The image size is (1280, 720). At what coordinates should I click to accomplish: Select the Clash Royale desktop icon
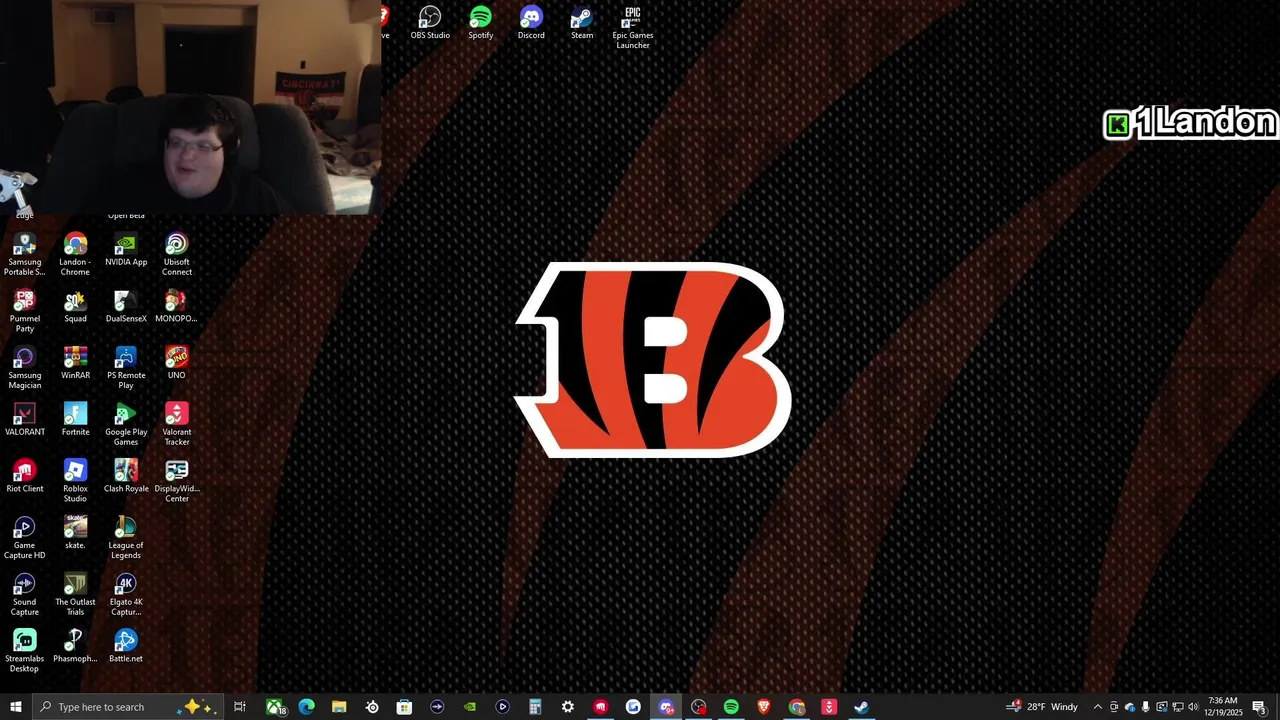coord(126,477)
